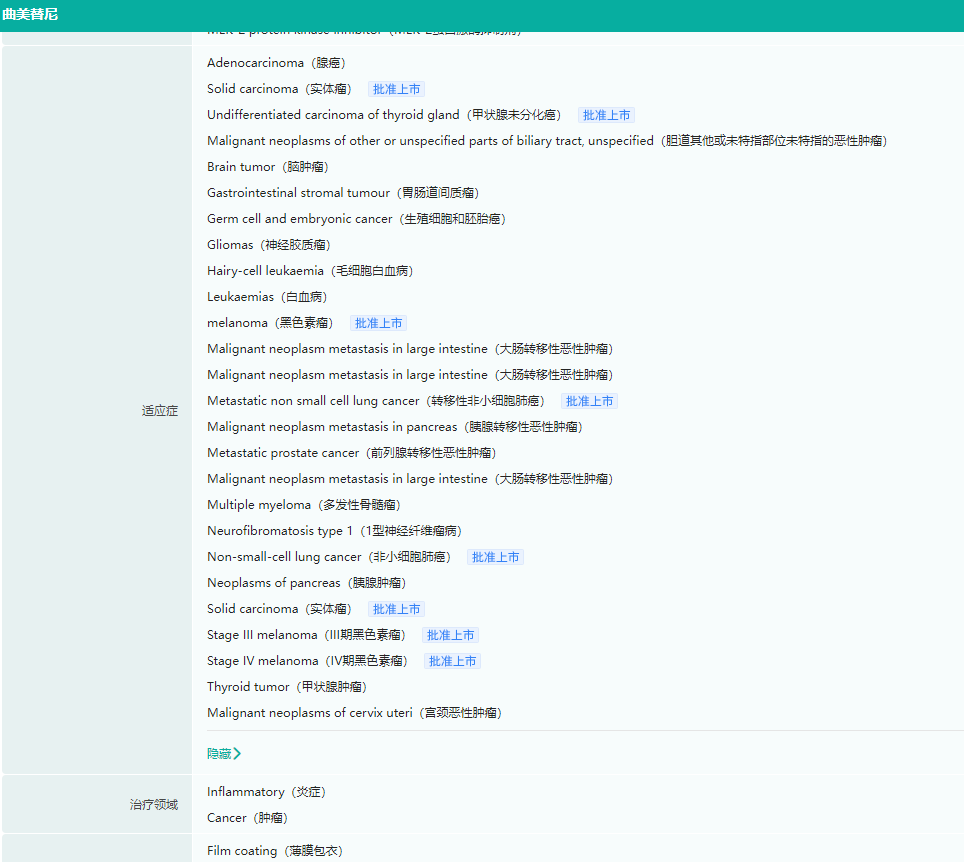Click Germ cell and embryonic cancer entry
964x862 pixels.
coord(356,219)
